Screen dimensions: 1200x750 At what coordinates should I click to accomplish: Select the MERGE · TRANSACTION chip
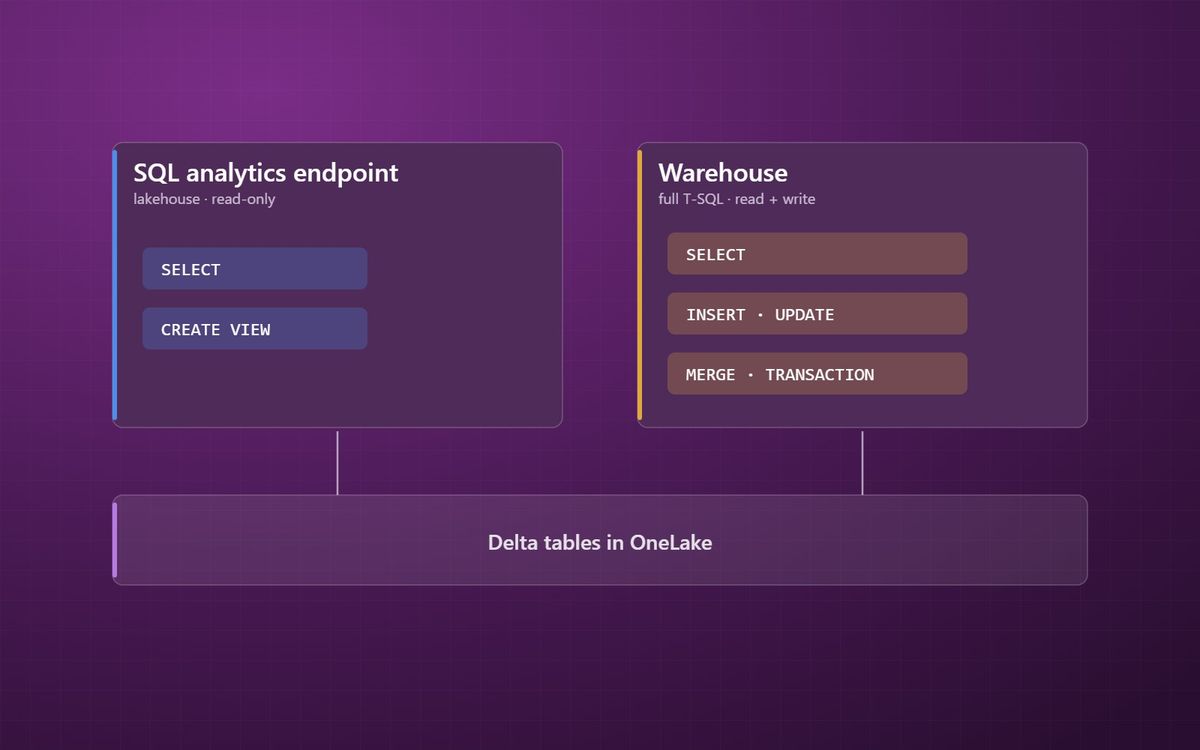click(x=817, y=374)
